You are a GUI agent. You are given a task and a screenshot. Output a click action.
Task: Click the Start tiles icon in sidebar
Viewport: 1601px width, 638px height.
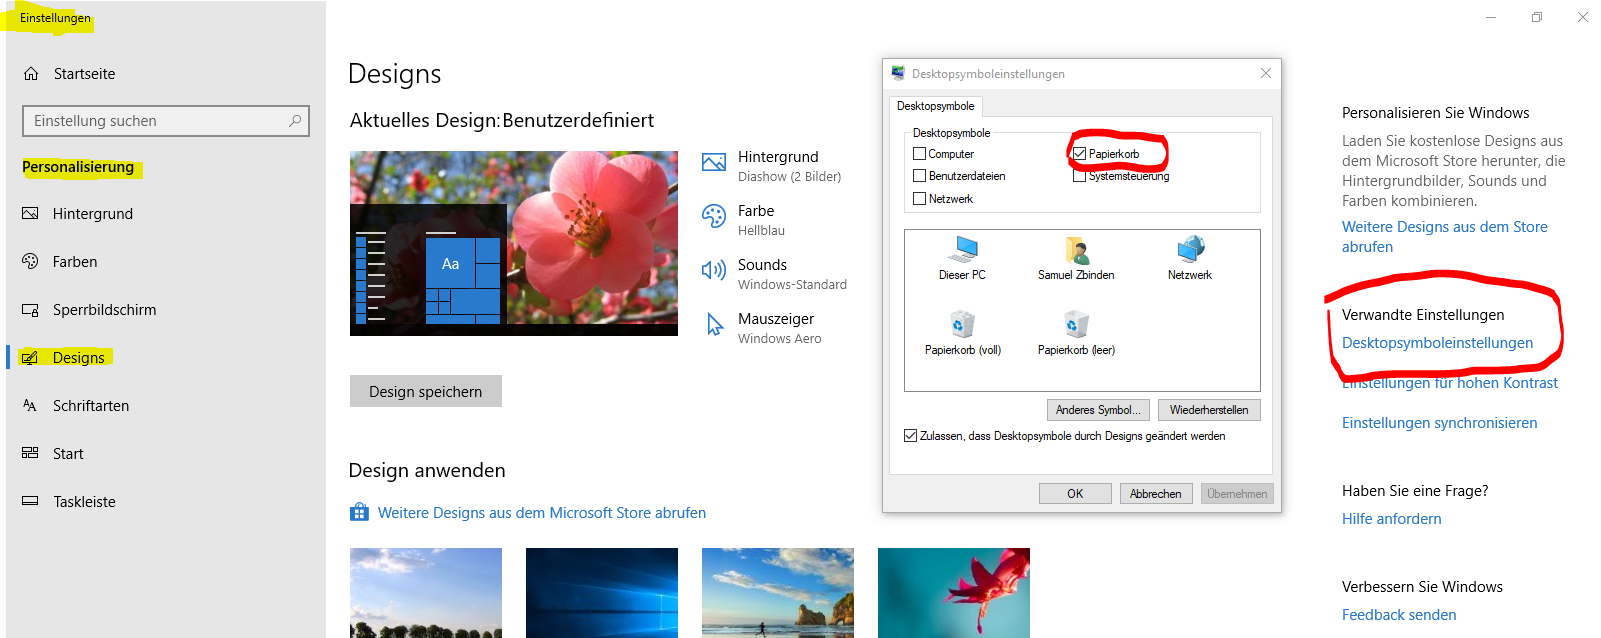pyautogui.click(x=31, y=453)
